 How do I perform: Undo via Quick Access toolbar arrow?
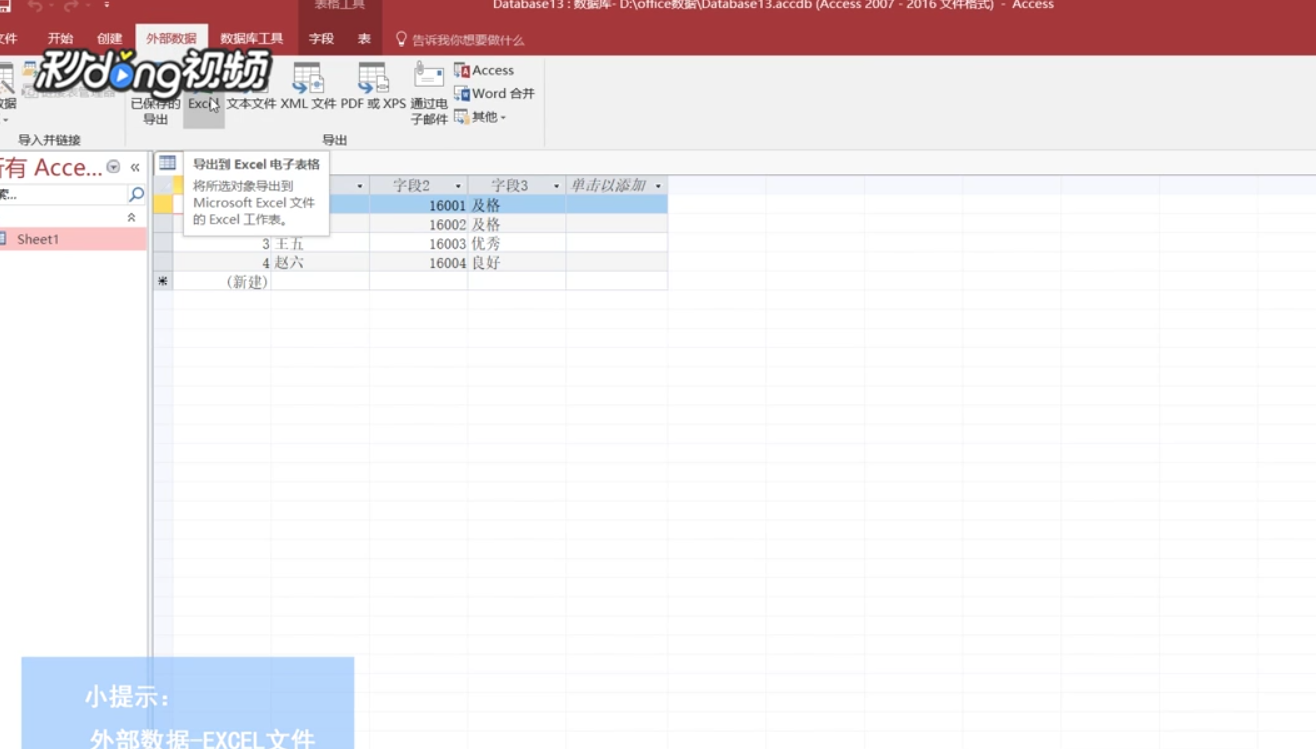click(35, 6)
